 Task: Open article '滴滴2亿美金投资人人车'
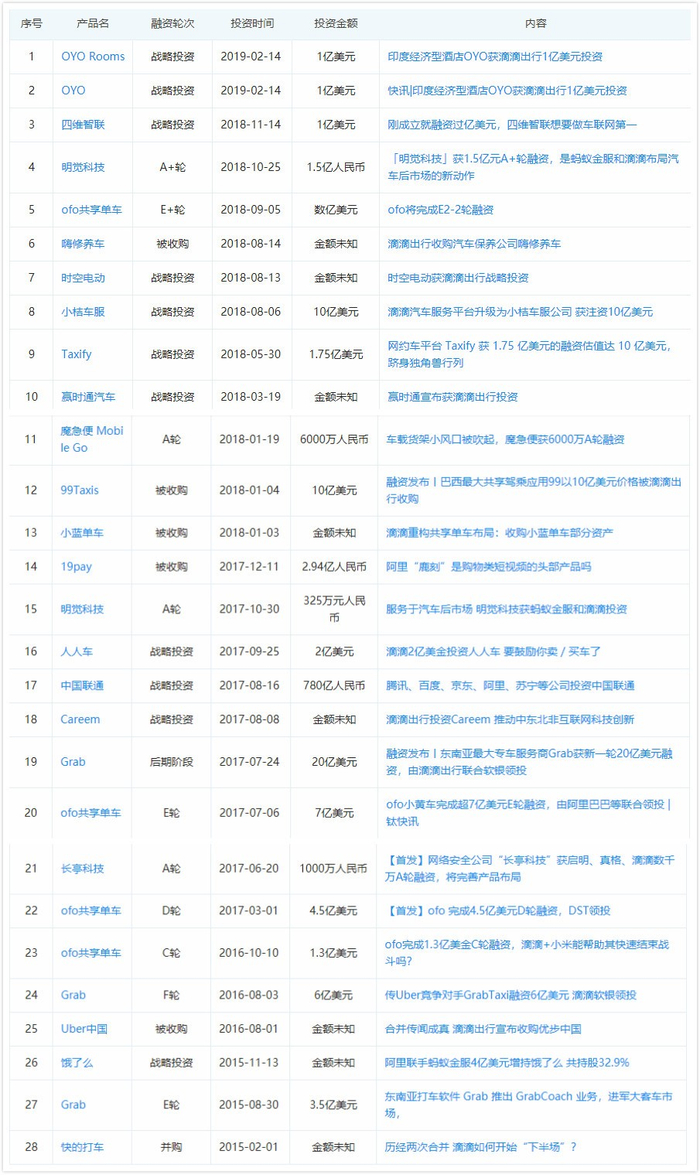pyautogui.click(x=494, y=651)
